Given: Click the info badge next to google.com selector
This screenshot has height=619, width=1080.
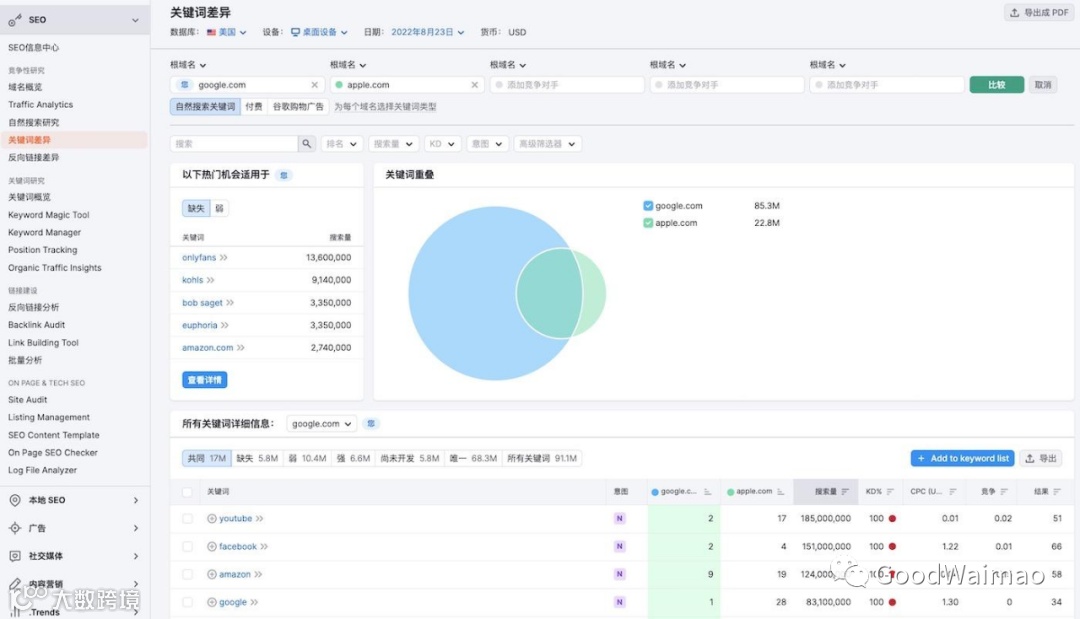Looking at the screenshot, I should (371, 423).
